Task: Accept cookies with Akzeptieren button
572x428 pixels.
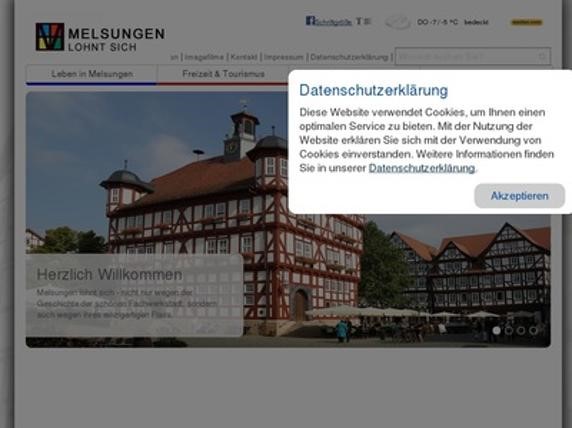Action: (519, 196)
